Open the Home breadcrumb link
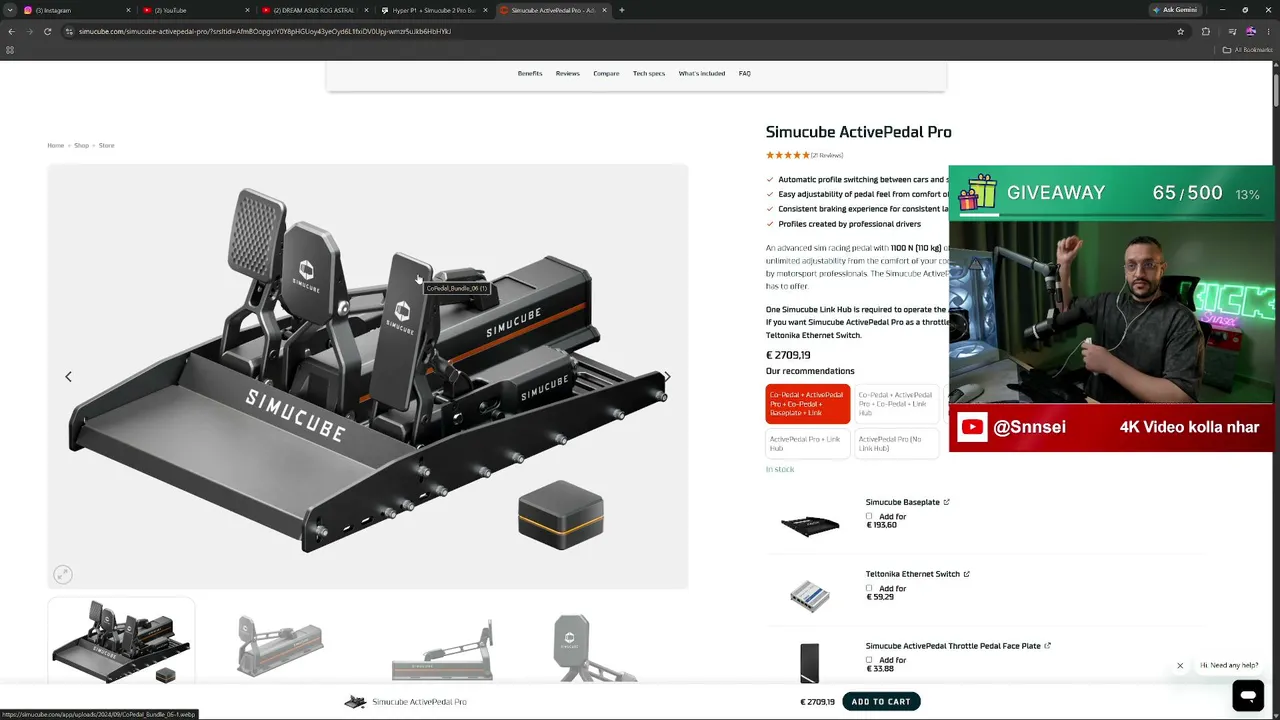 point(55,146)
